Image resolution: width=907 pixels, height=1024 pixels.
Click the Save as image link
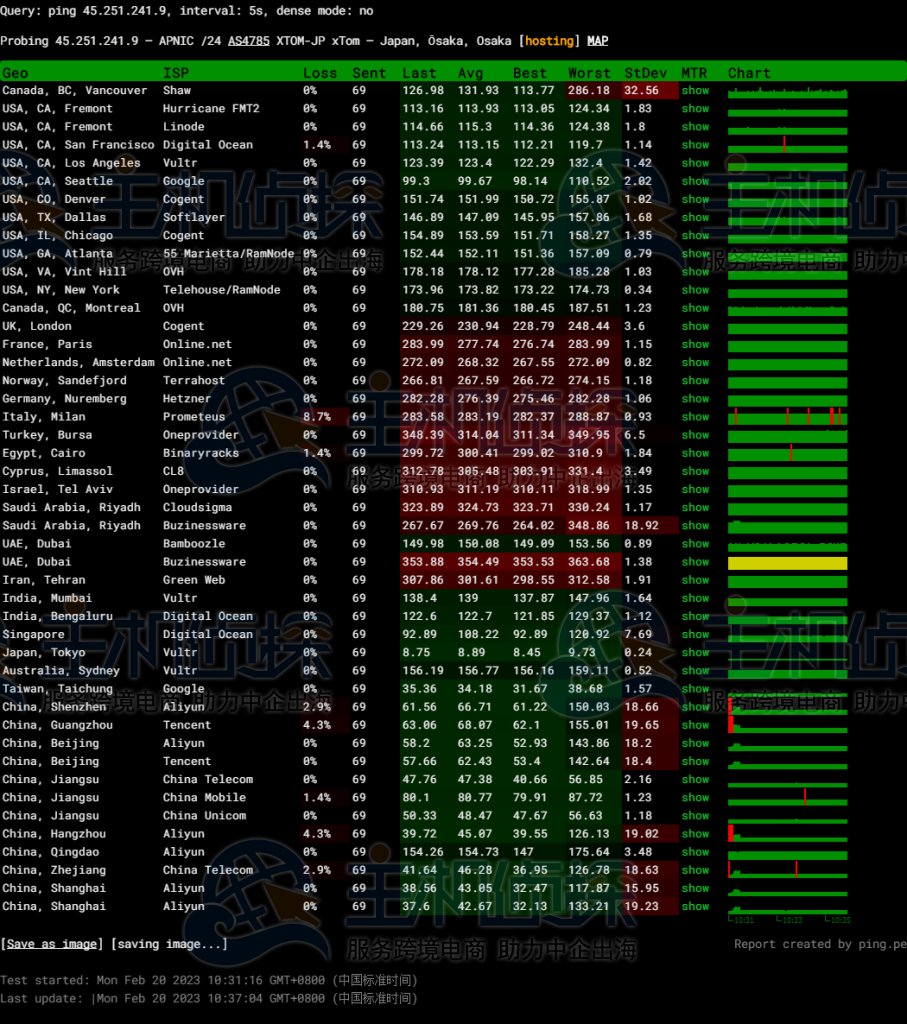click(x=51, y=944)
